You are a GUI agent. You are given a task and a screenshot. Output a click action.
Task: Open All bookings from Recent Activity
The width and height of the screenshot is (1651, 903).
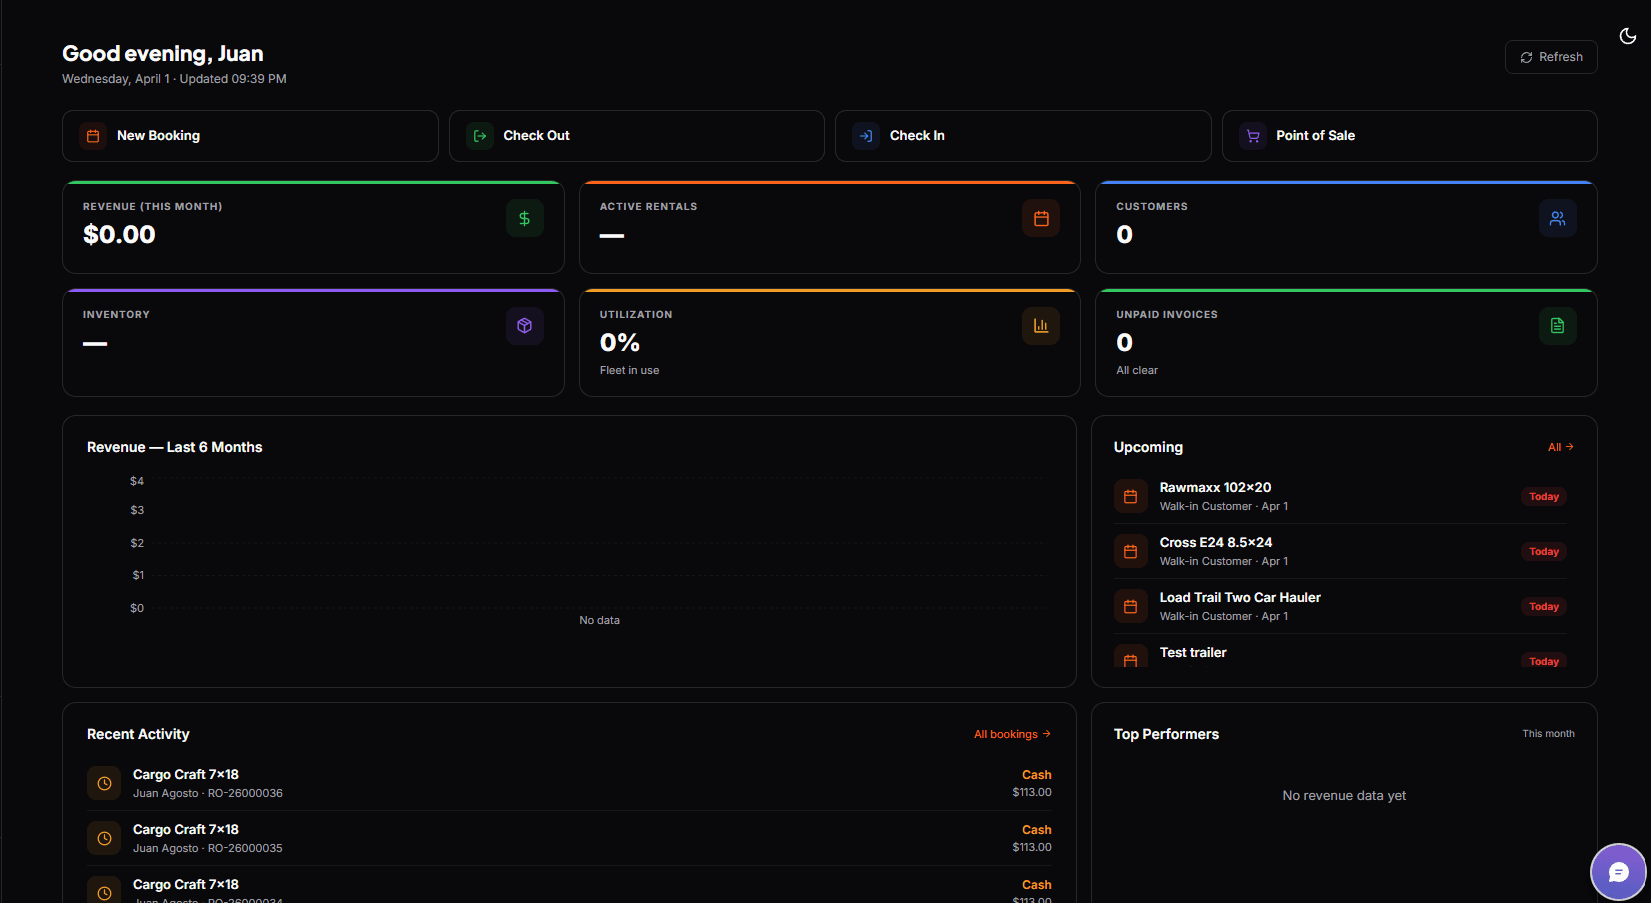pyautogui.click(x=1012, y=733)
